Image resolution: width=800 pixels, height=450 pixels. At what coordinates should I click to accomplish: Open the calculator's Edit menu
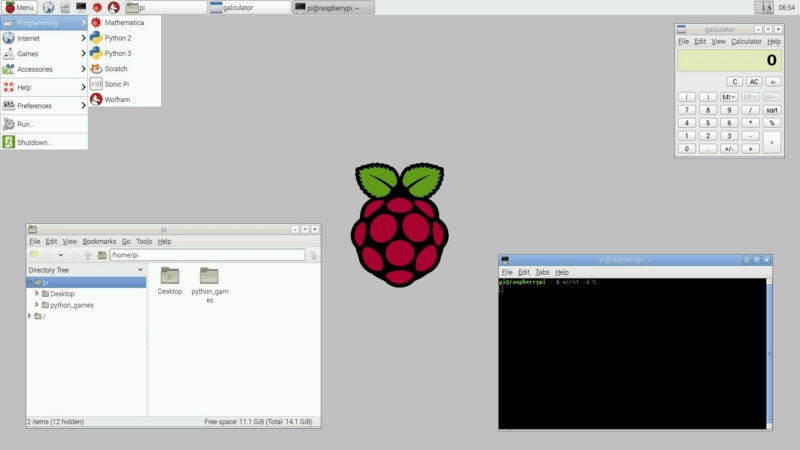700,41
